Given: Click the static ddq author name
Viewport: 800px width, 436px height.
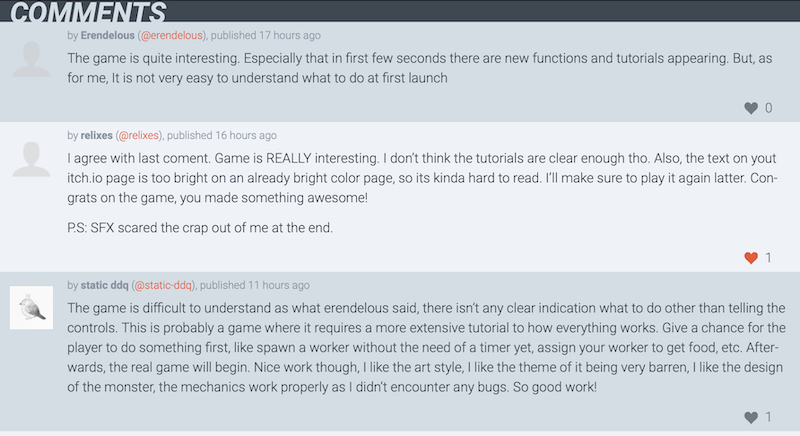Looking at the screenshot, I should coord(105,285).
